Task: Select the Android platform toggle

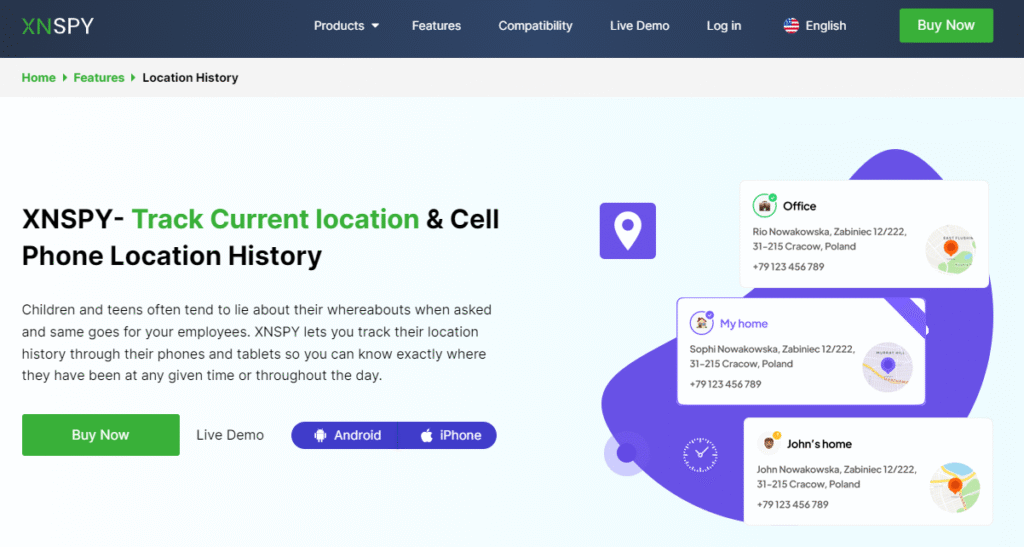Action: tap(346, 435)
